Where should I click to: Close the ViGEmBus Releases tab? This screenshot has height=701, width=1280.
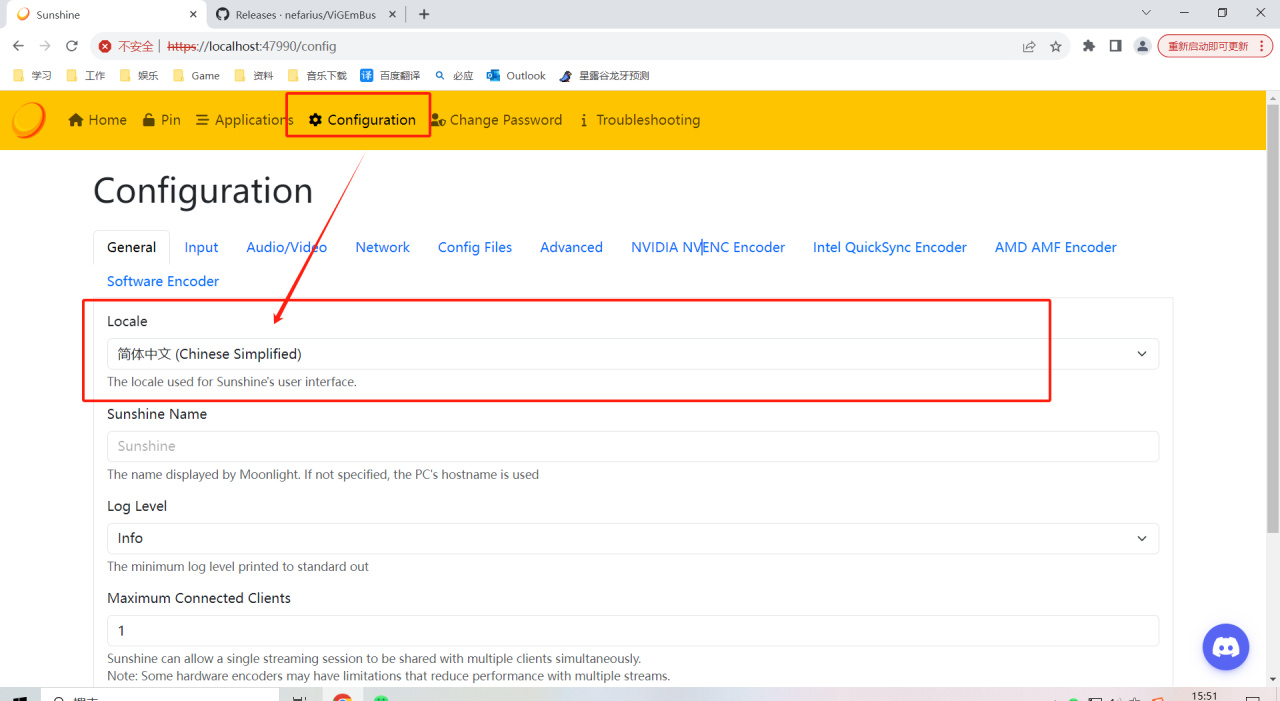coord(392,15)
